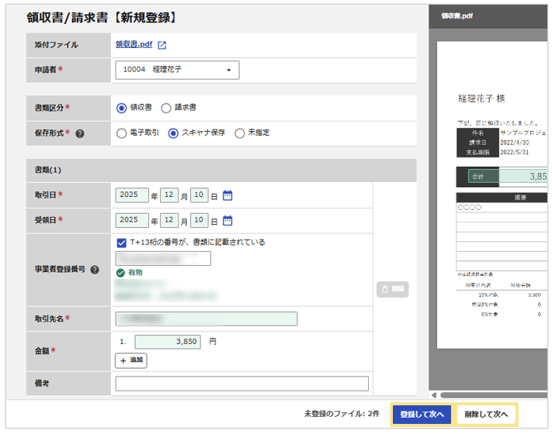This screenshot has width=552, height=434.
Task: Click help icon next to 保存形式
Action: 80,133
